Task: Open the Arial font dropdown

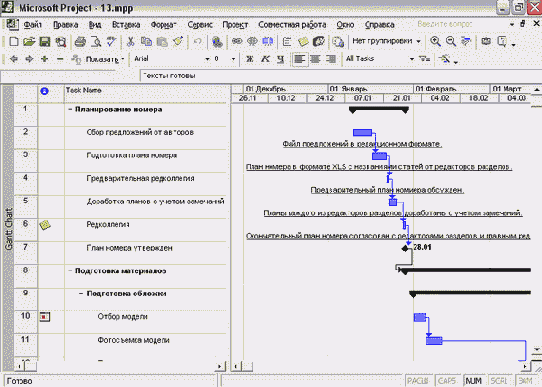Action: click(207, 59)
